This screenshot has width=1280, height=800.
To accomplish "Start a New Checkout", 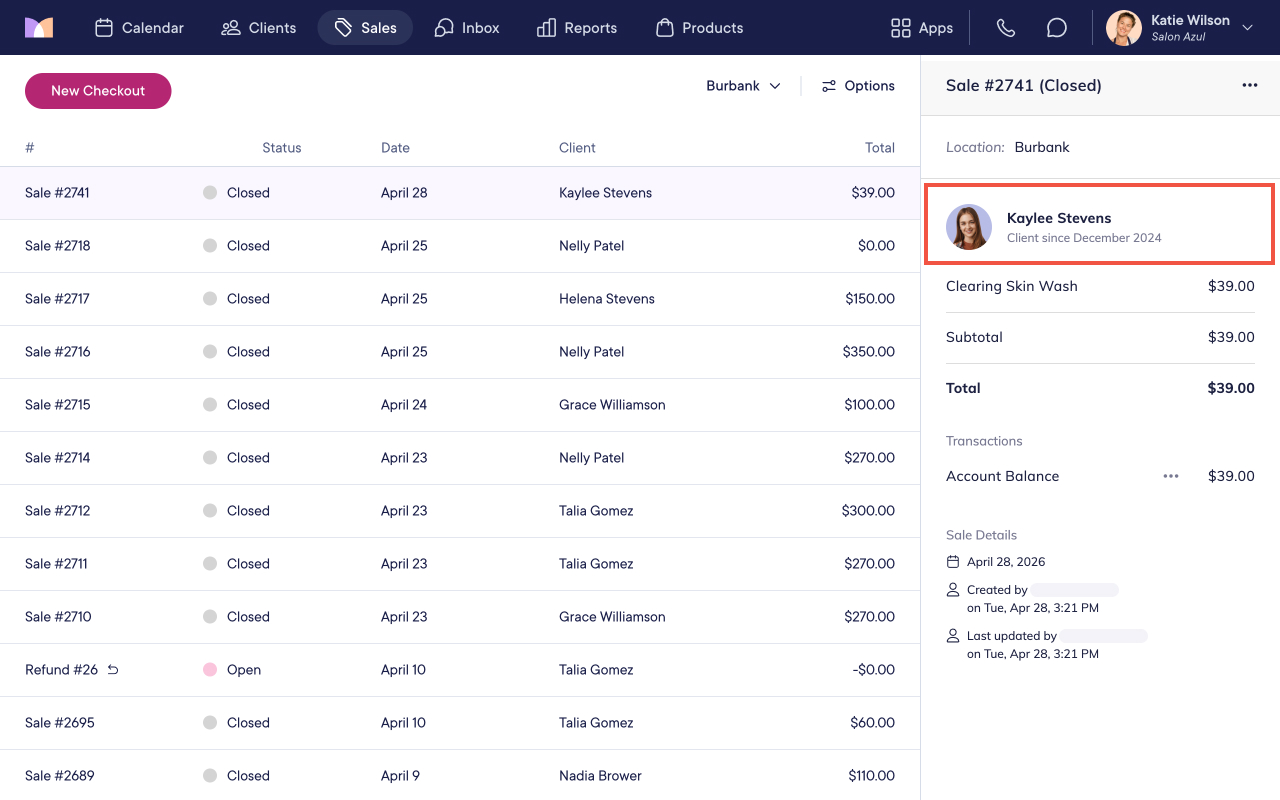I will point(98,91).
